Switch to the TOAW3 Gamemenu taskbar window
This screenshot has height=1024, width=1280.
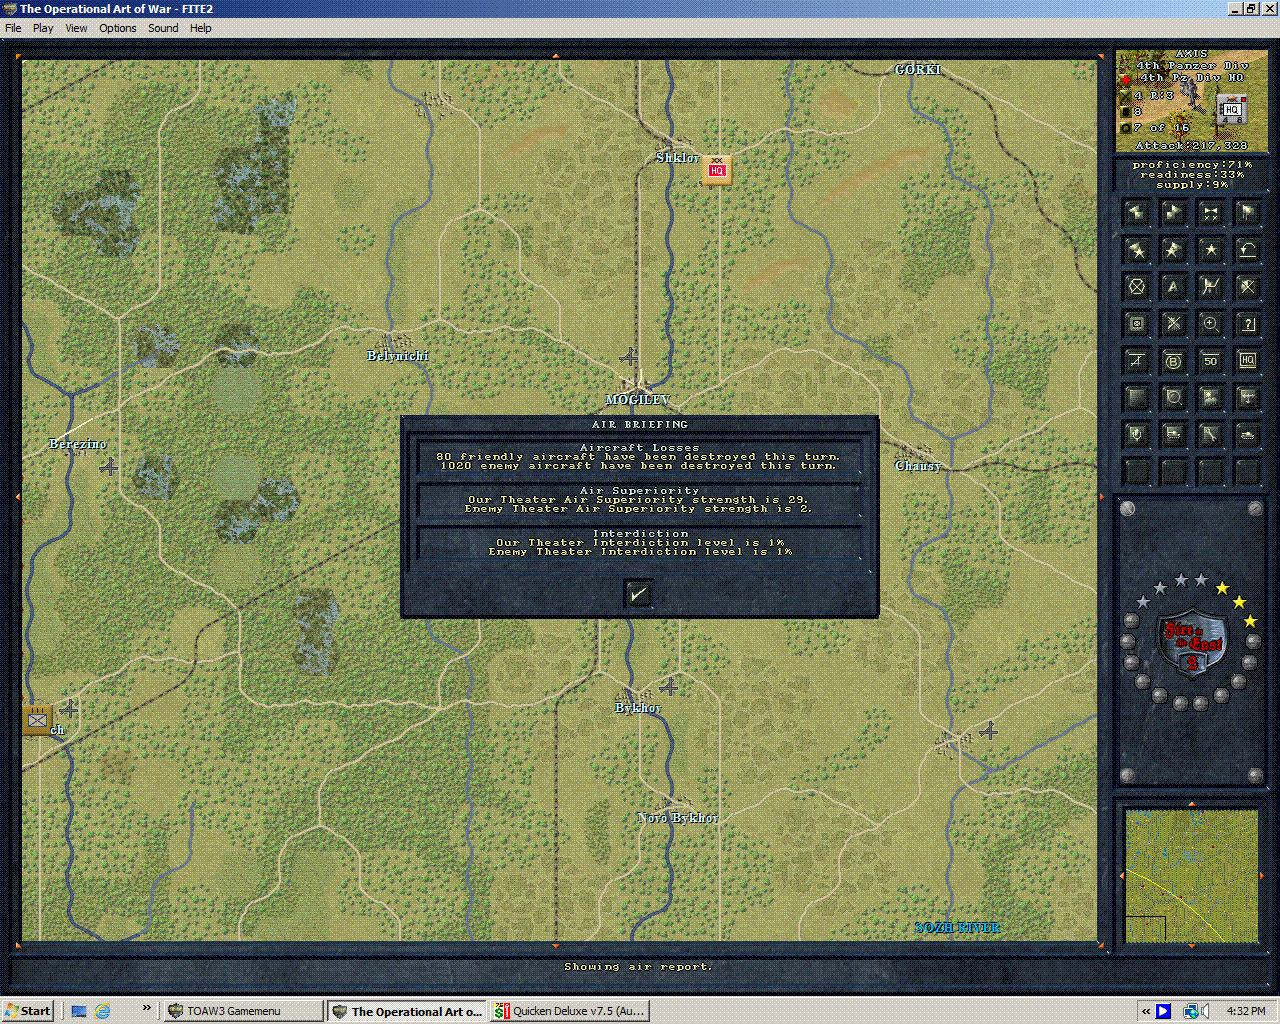coord(244,1011)
